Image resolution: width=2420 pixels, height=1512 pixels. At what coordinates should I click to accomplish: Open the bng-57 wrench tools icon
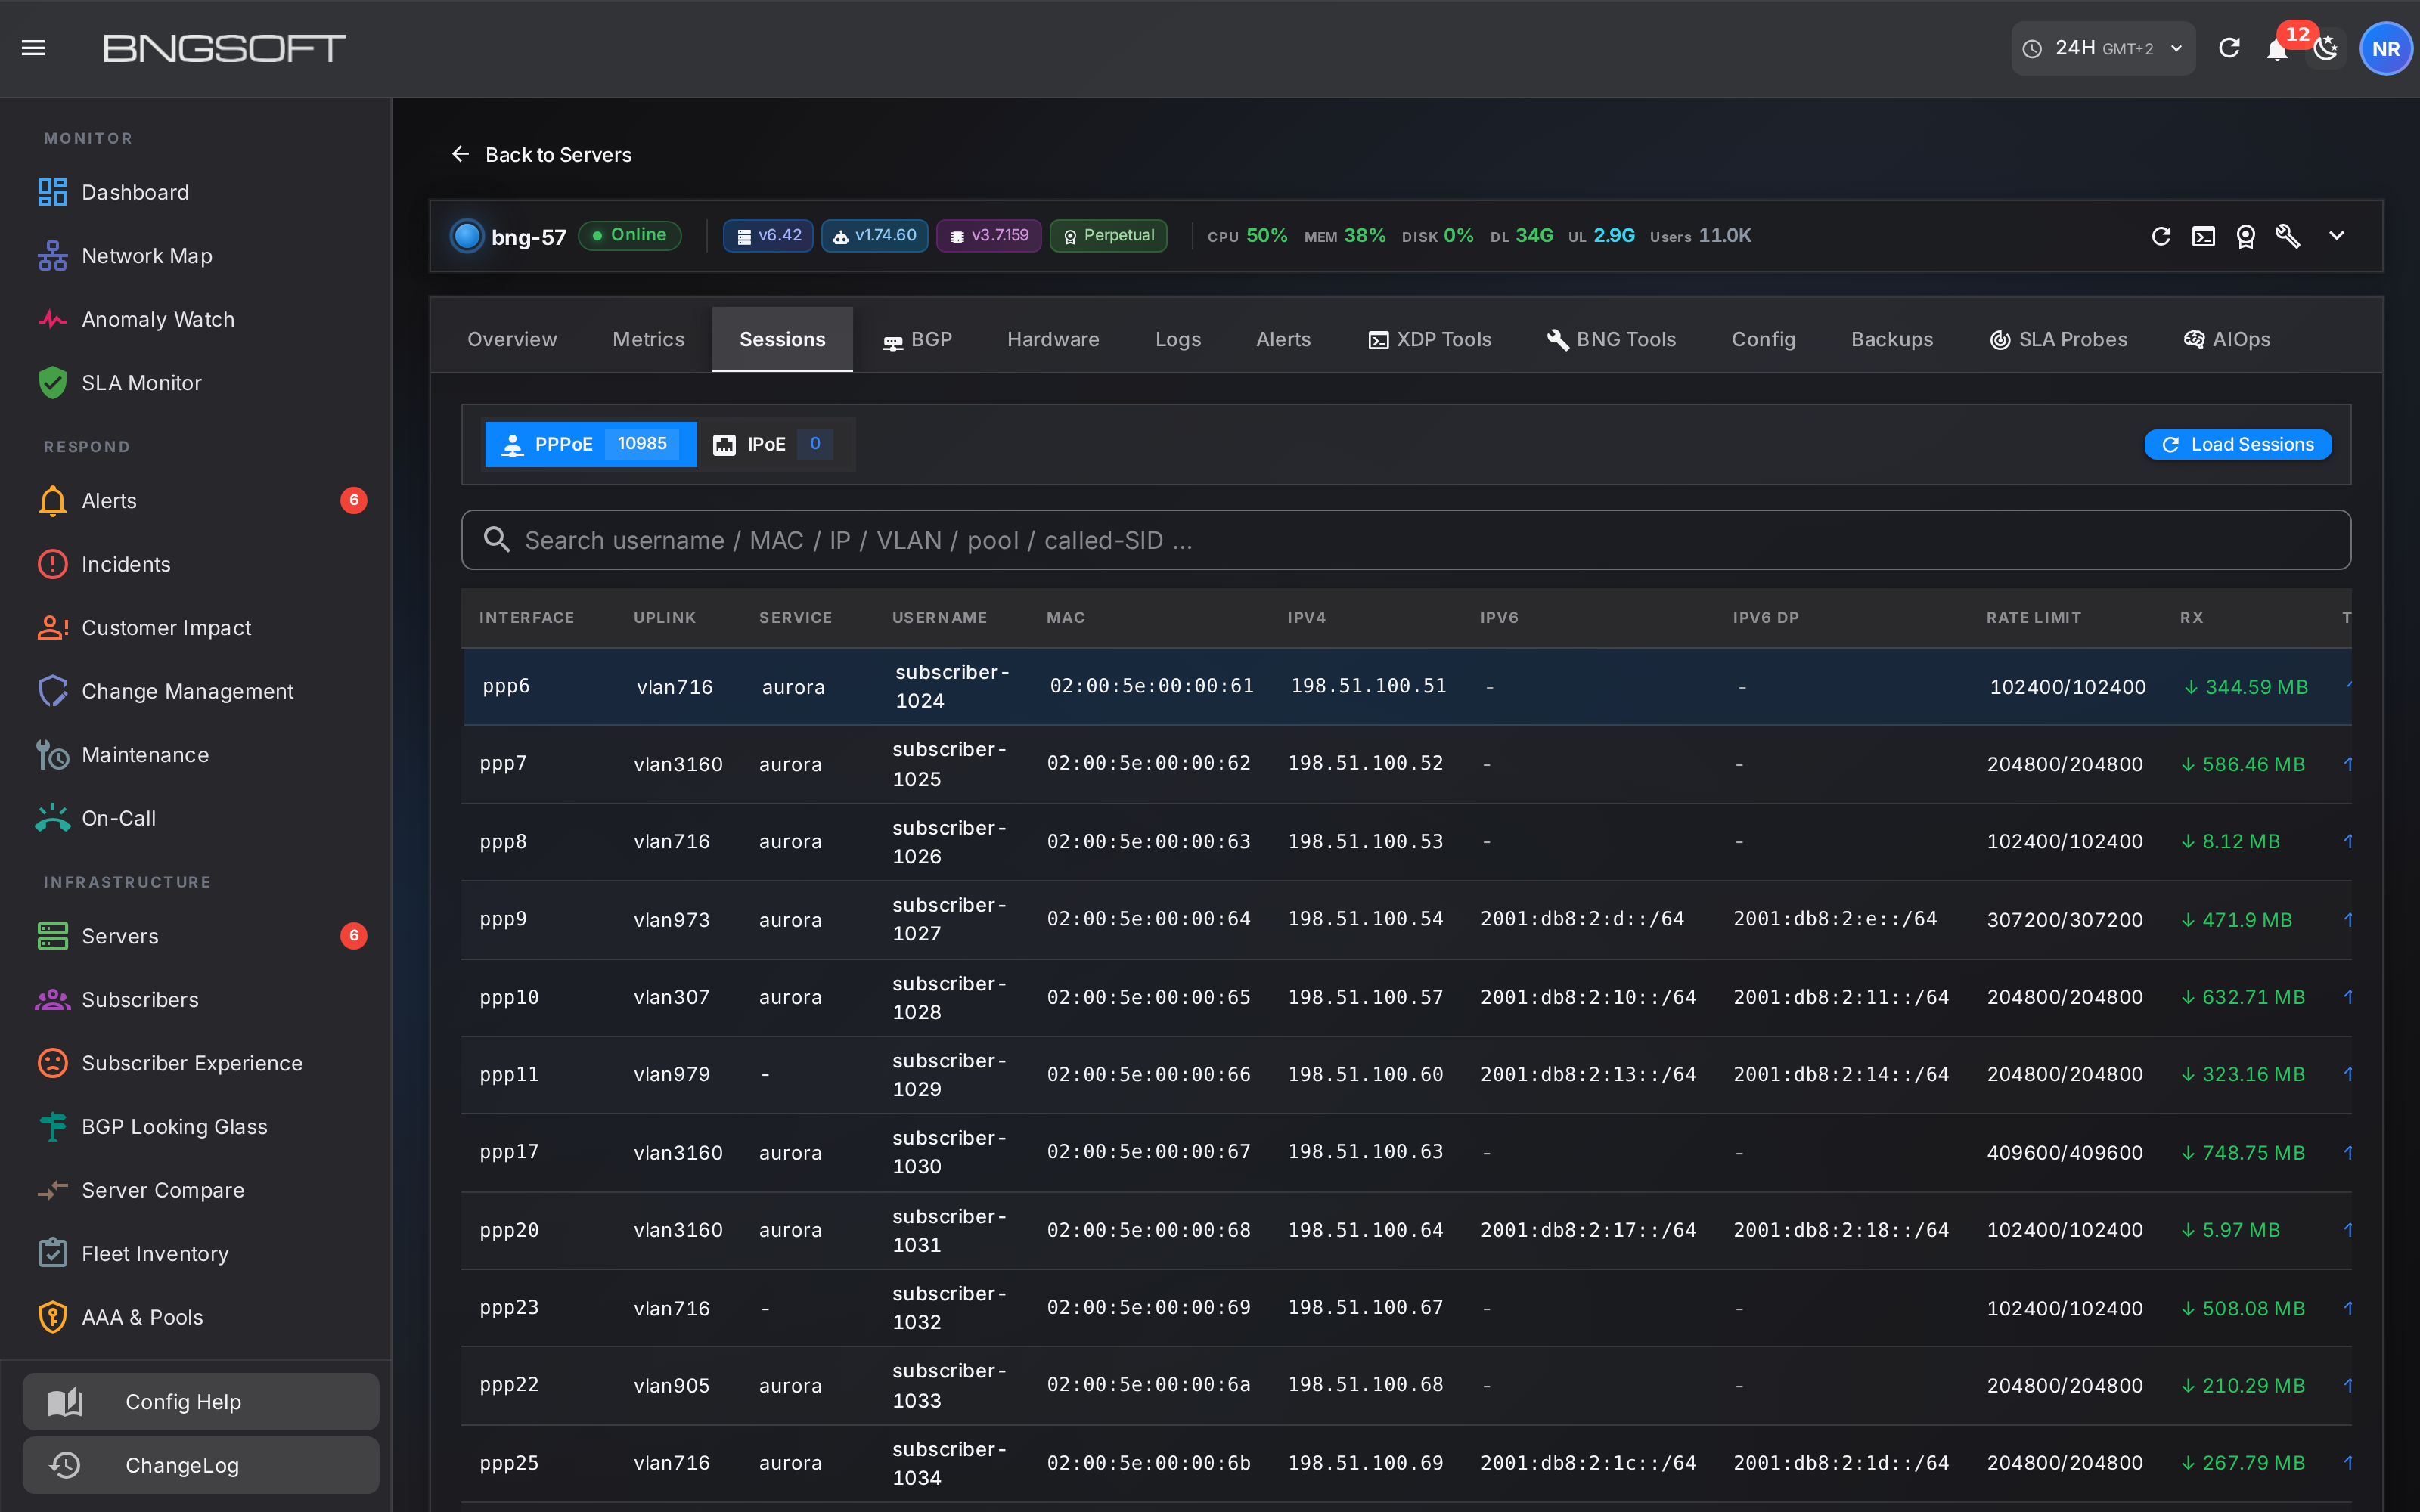(2288, 236)
